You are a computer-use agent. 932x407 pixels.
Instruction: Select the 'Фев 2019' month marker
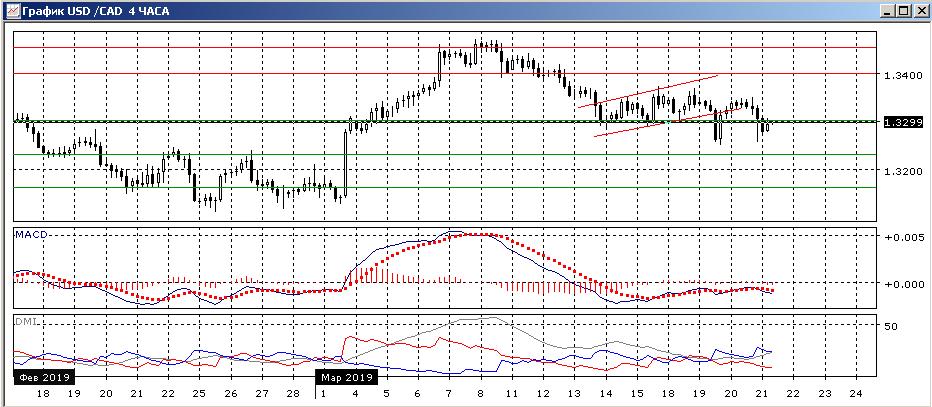(44, 378)
